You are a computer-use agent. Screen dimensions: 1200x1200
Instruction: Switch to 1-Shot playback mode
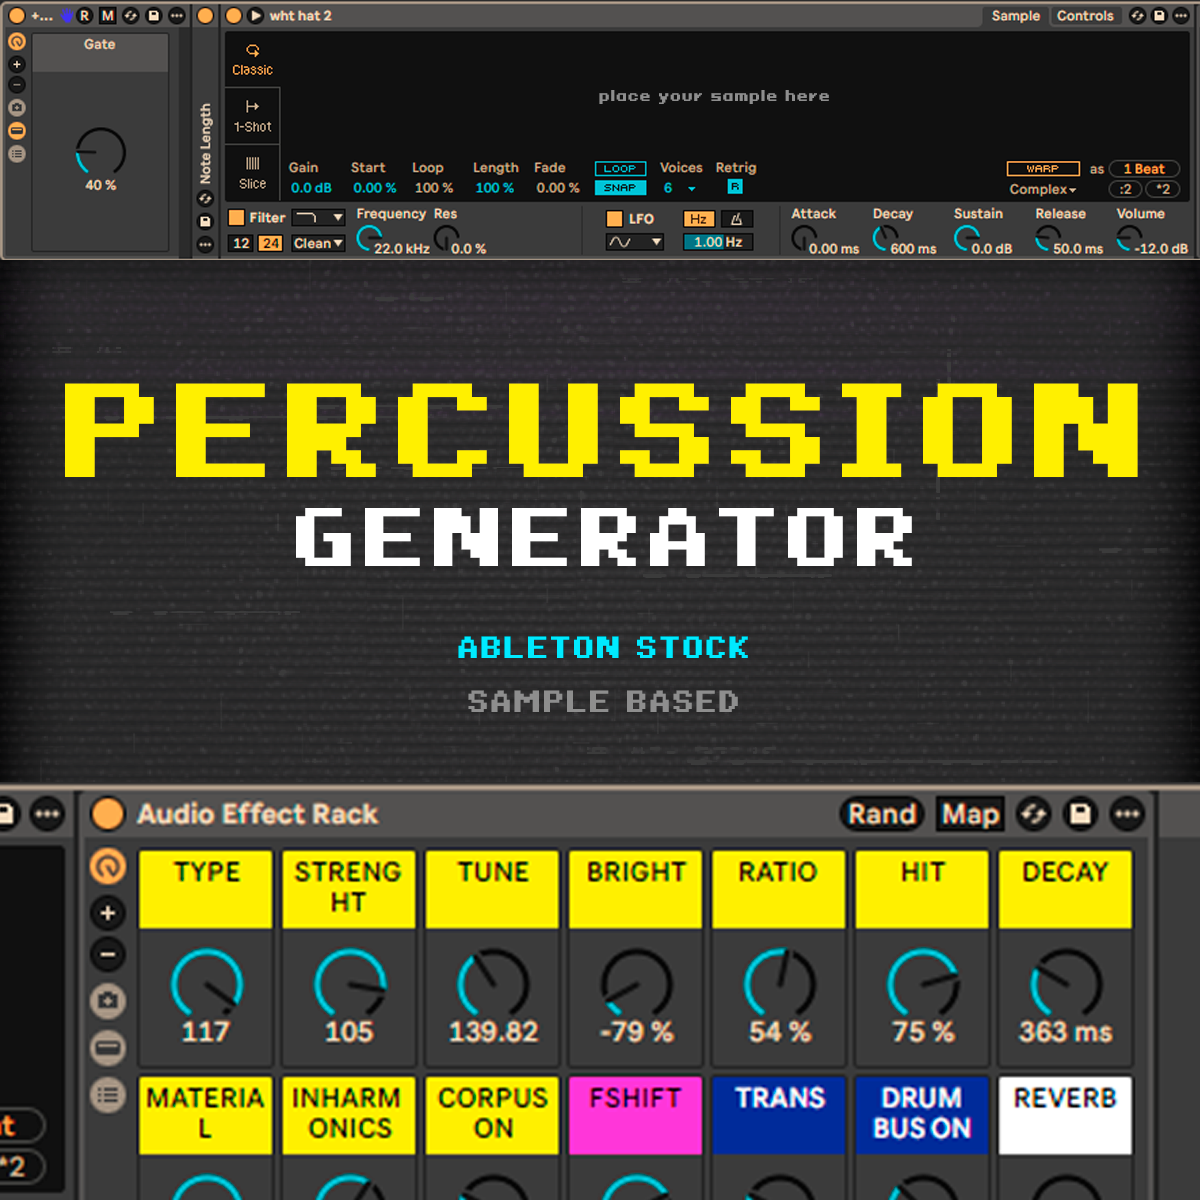[252, 116]
